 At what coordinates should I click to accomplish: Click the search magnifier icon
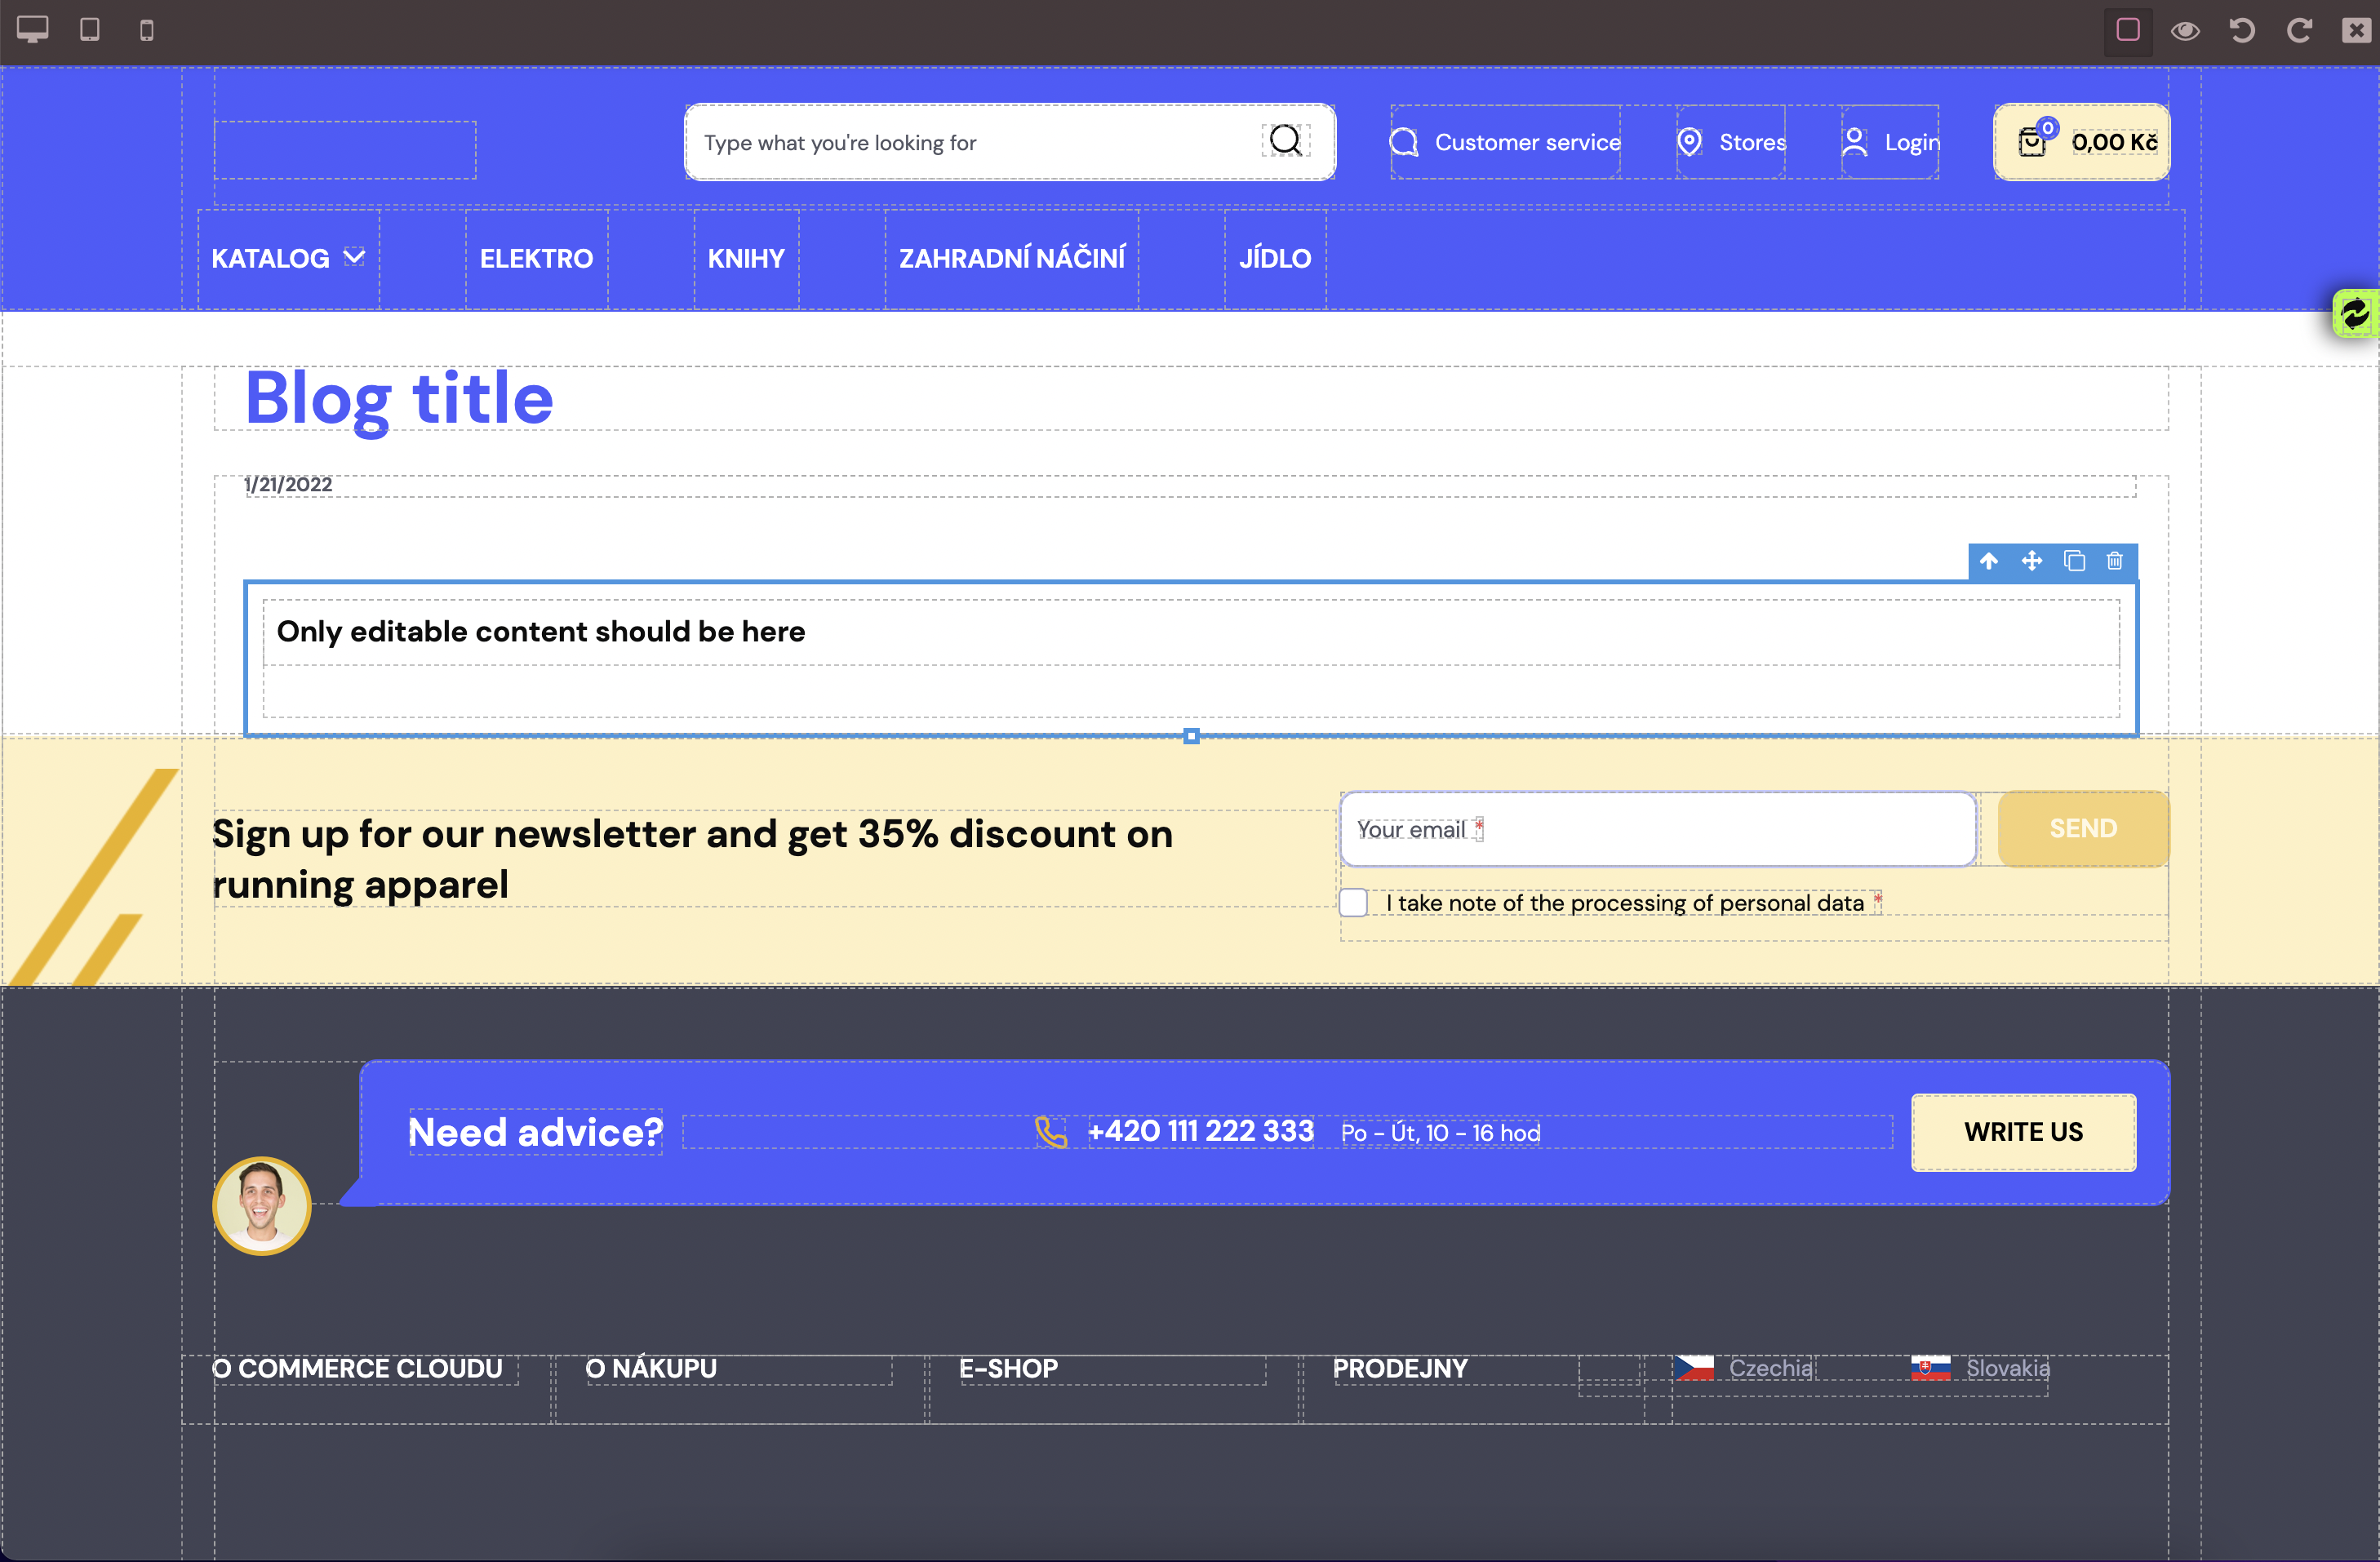click(1285, 141)
